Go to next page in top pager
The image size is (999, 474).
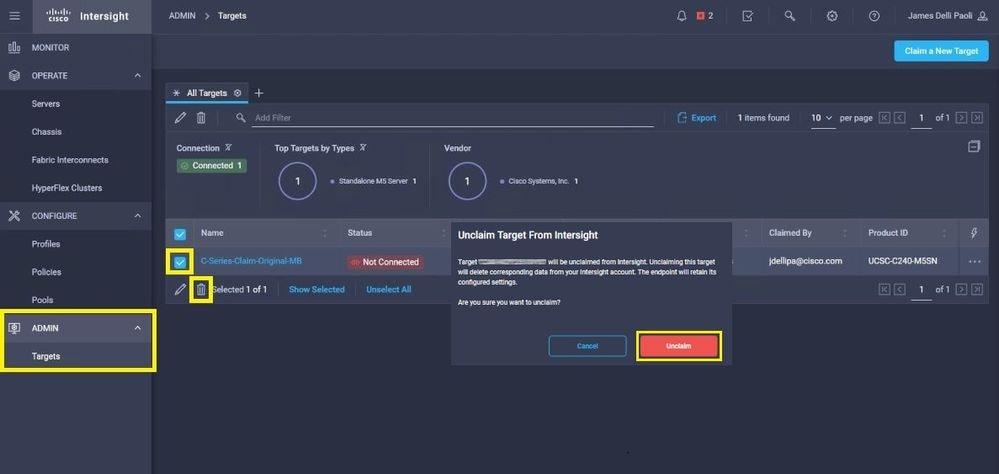[x=962, y=118]
